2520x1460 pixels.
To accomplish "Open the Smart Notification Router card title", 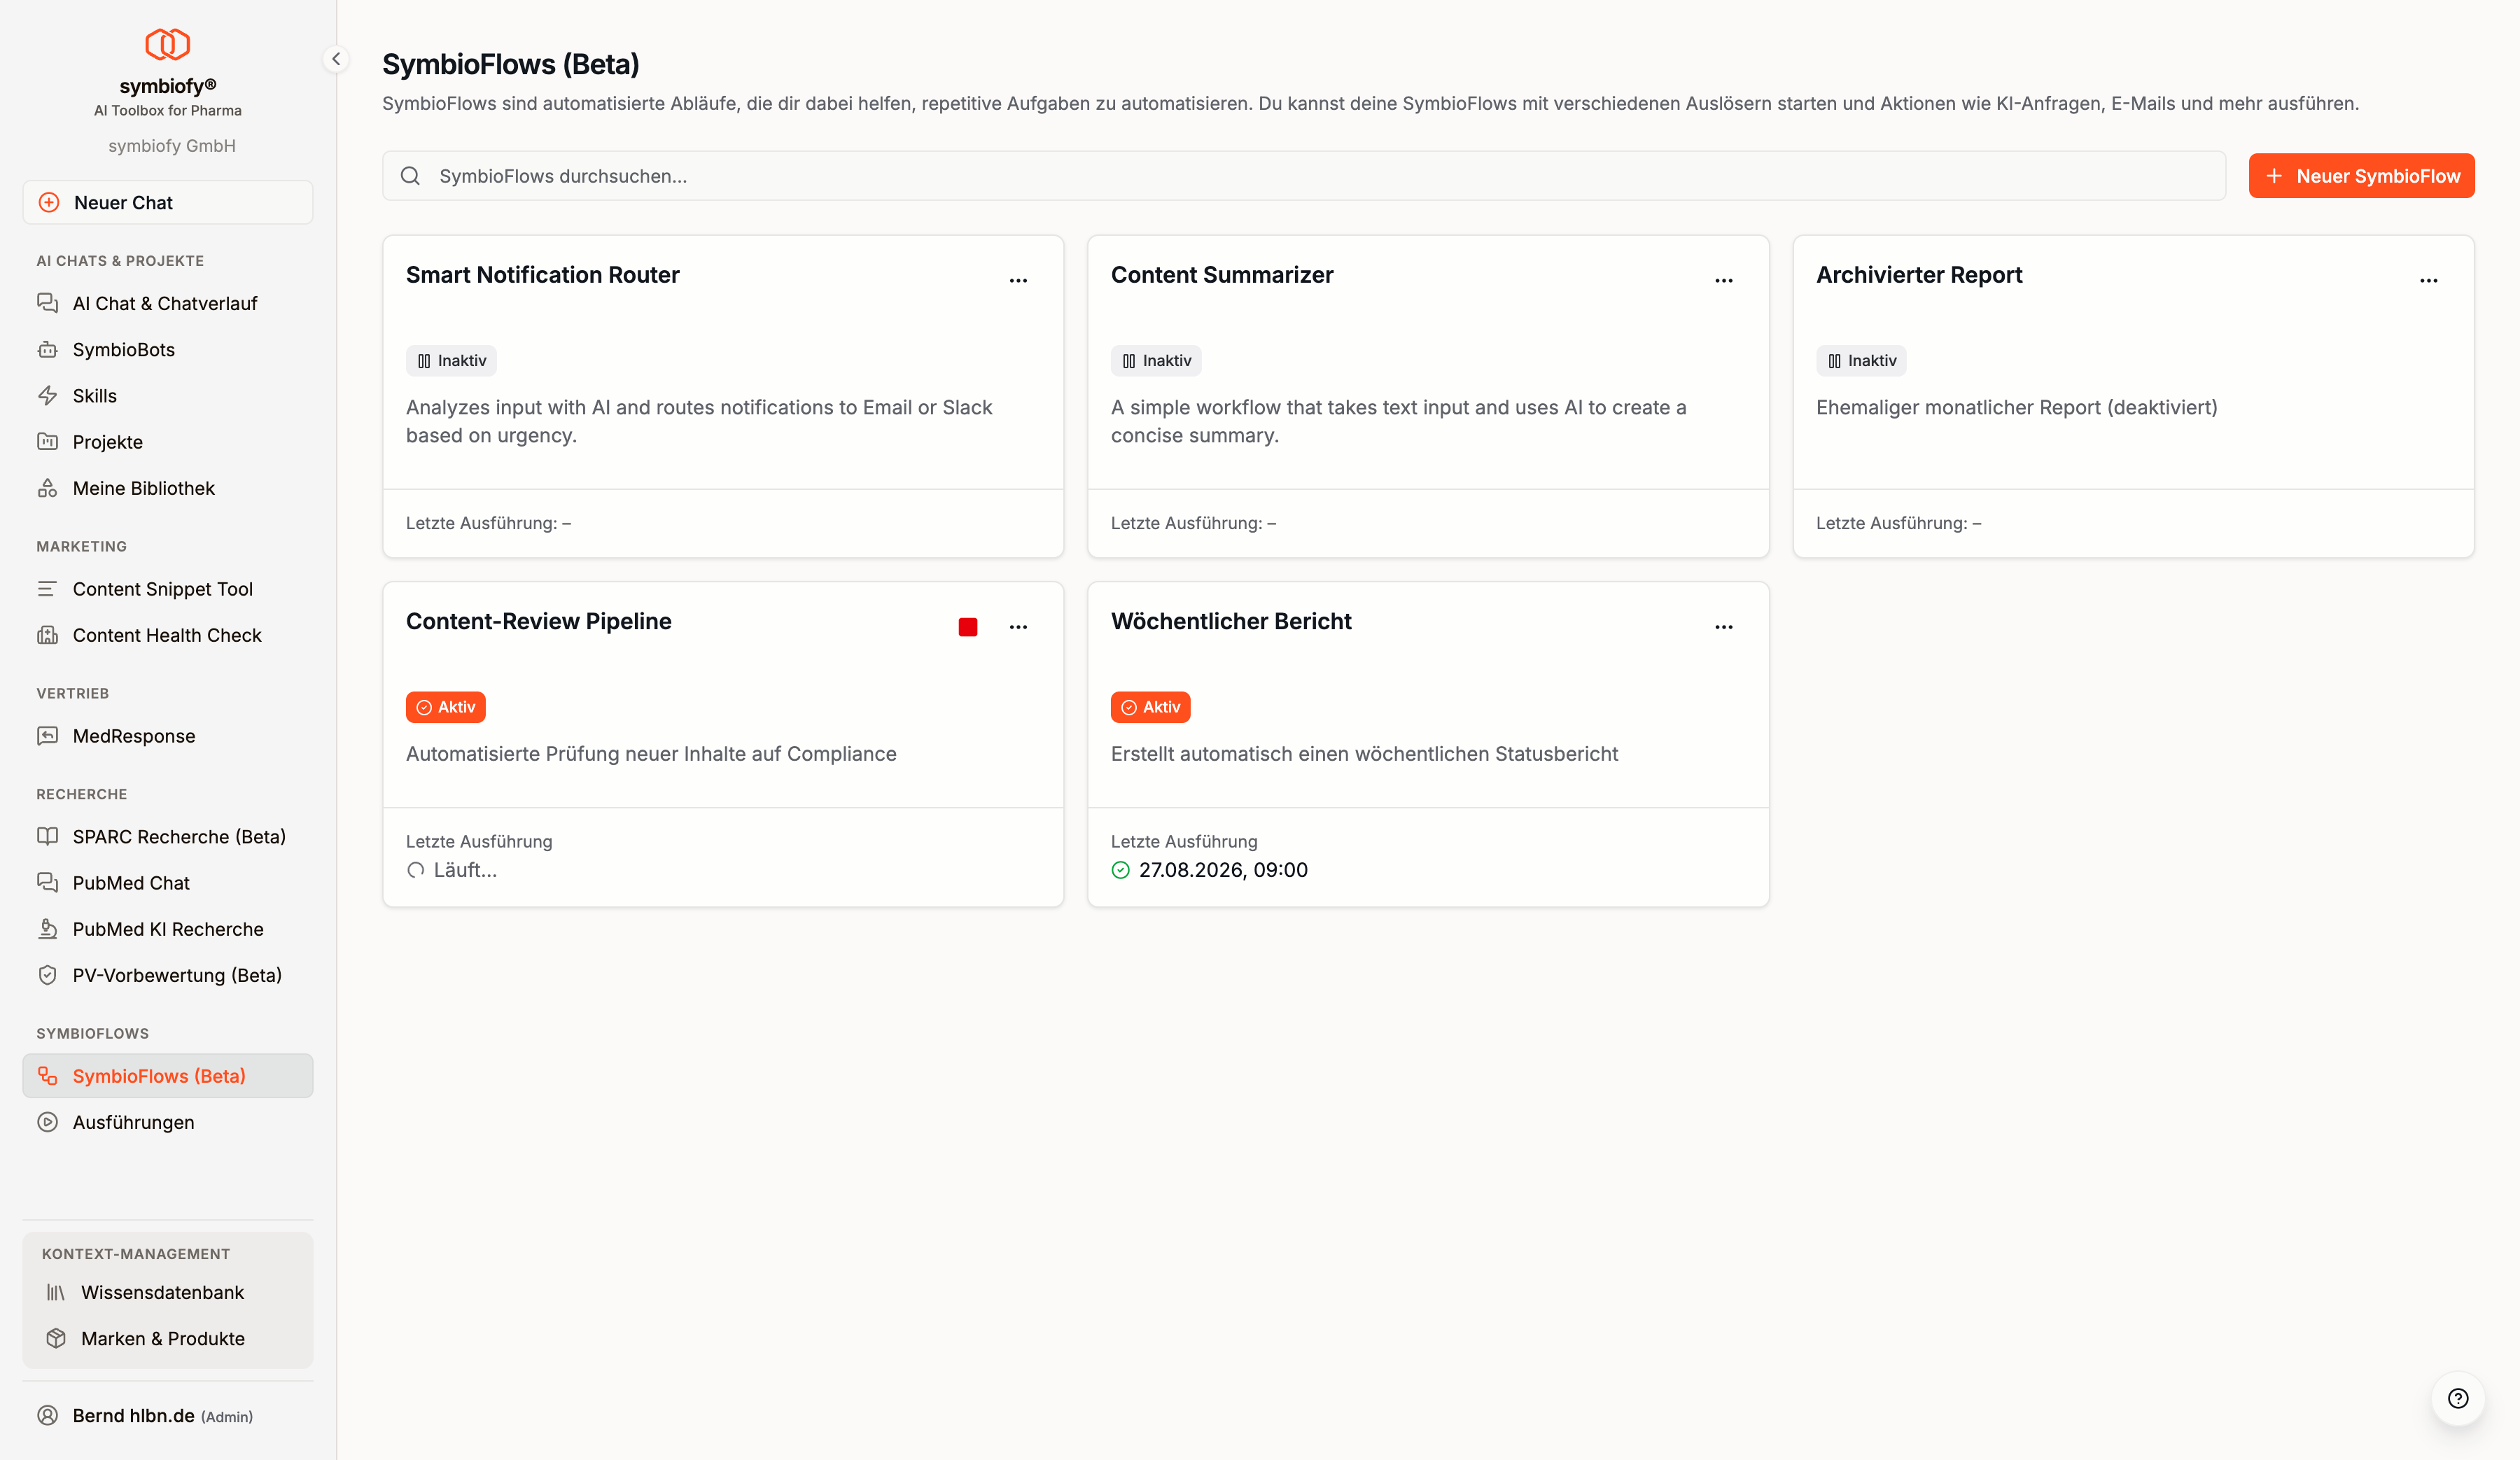I will [542, 275].
